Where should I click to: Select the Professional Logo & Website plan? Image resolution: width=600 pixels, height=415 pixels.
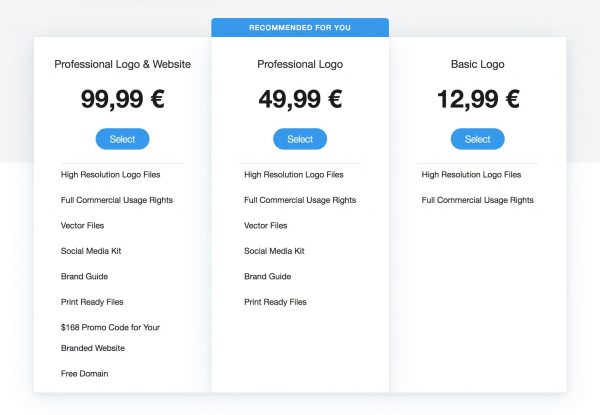tap(122, 139)
